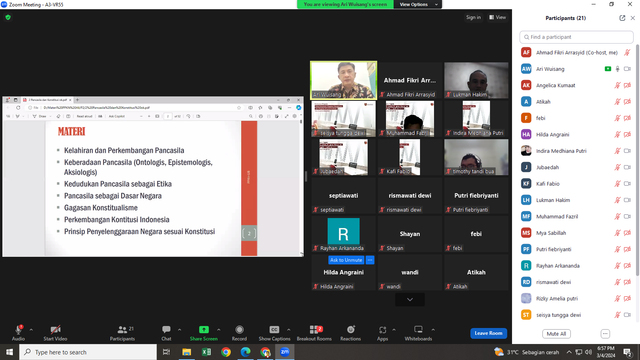Viewport: 640px width, 360px height.
Task: Toggle the mic icon for Atikah in list
Action: click(x=618, y=102)
